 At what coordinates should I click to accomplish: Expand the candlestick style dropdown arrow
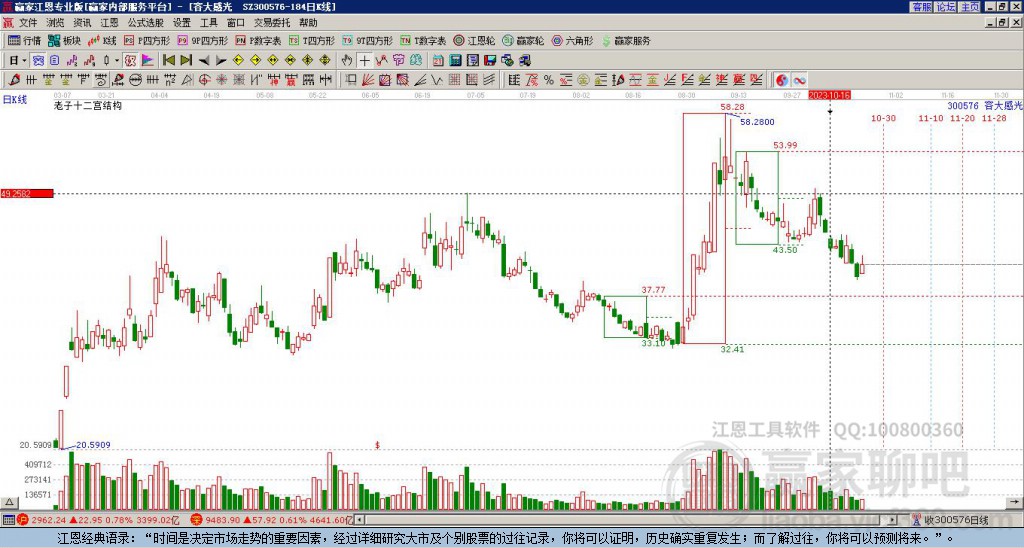[x=116, y=60]
